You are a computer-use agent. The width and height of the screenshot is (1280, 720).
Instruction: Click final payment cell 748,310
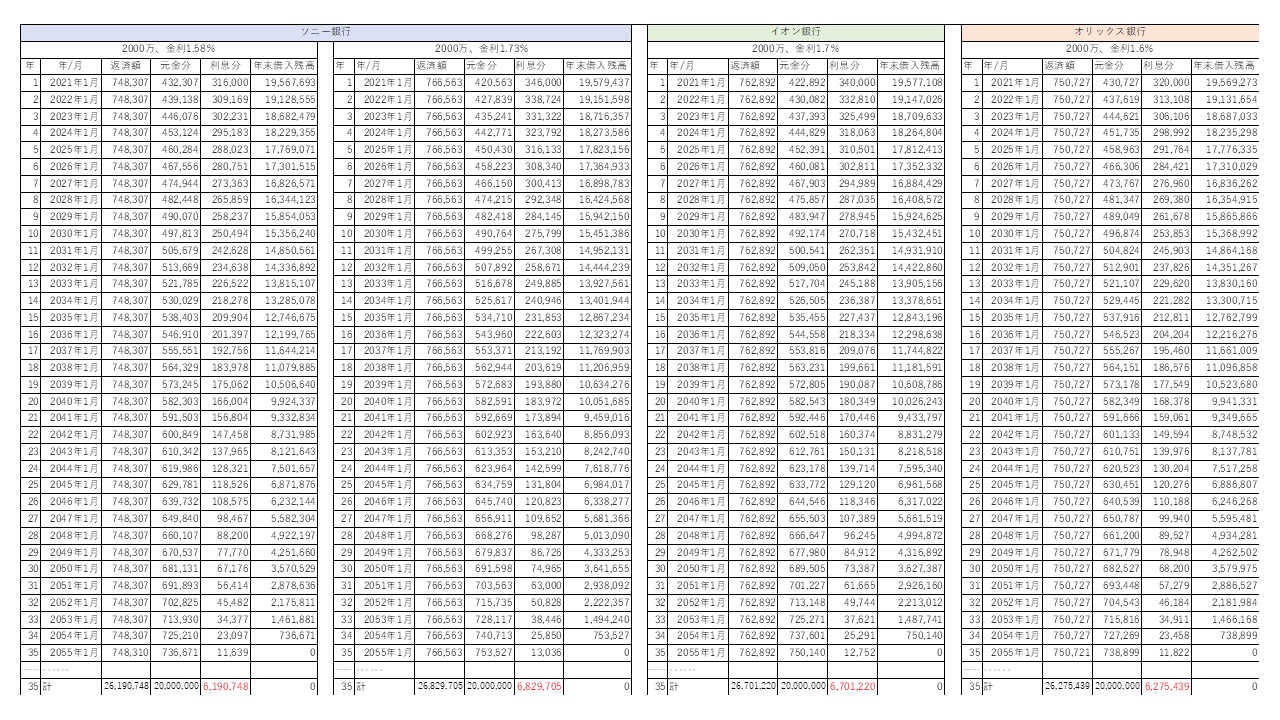coord(126,653)
